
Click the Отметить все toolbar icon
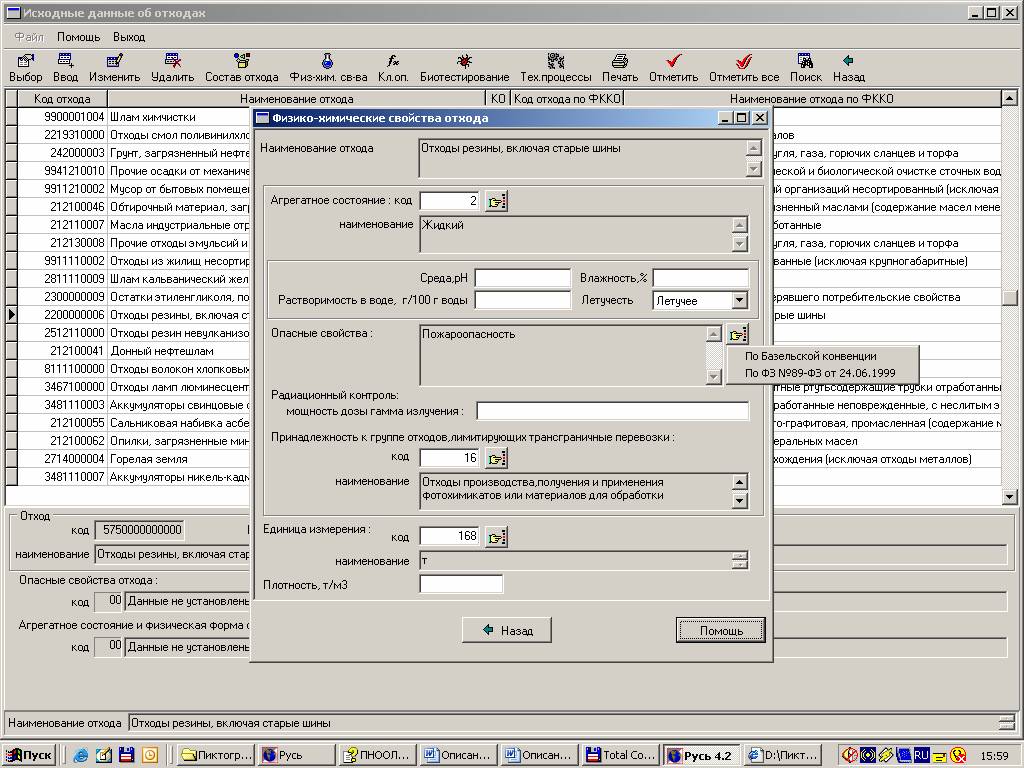pyautogui.click(x=744, y=62)
